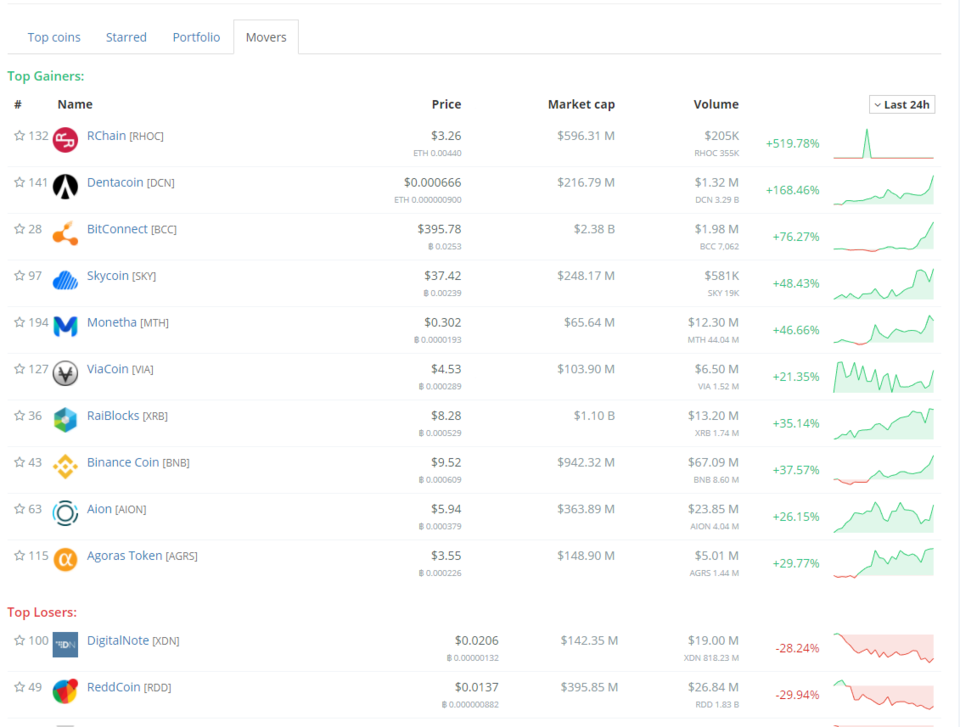Open the Last 24h timeframe dropdown
This screenshot has height=727, width=960.
point(902,105)
